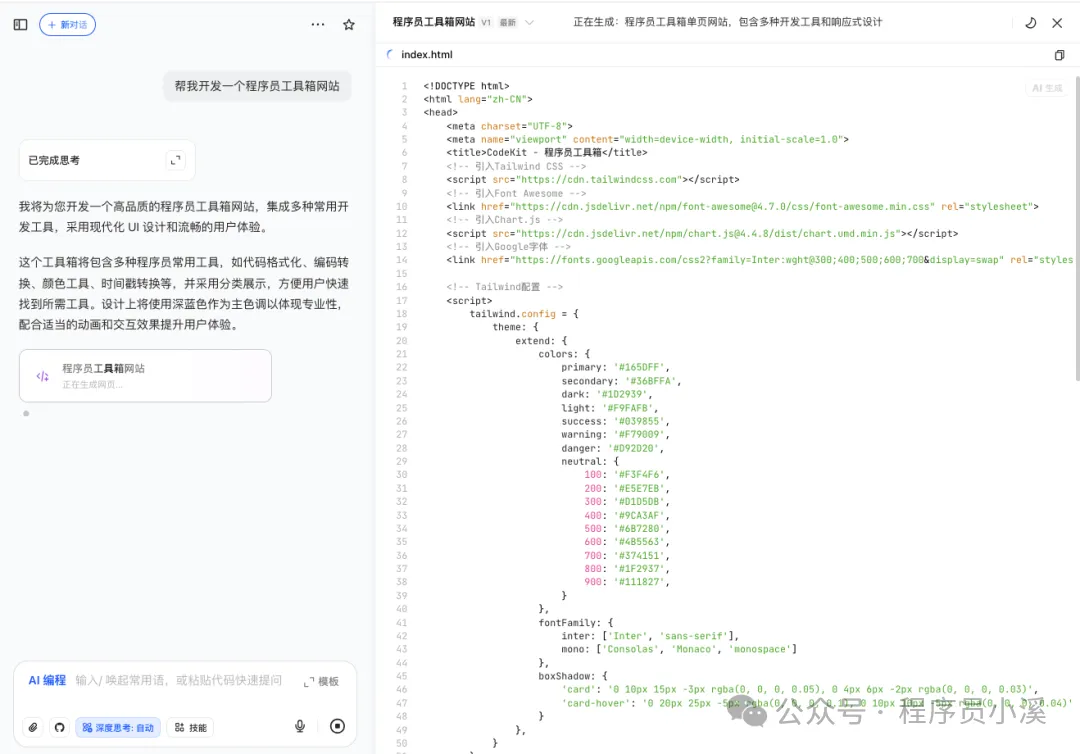The height and width of the screenshot is (754, 1080).
Task: Toggle 深度思考: 自动 mode
Action: 118,727
